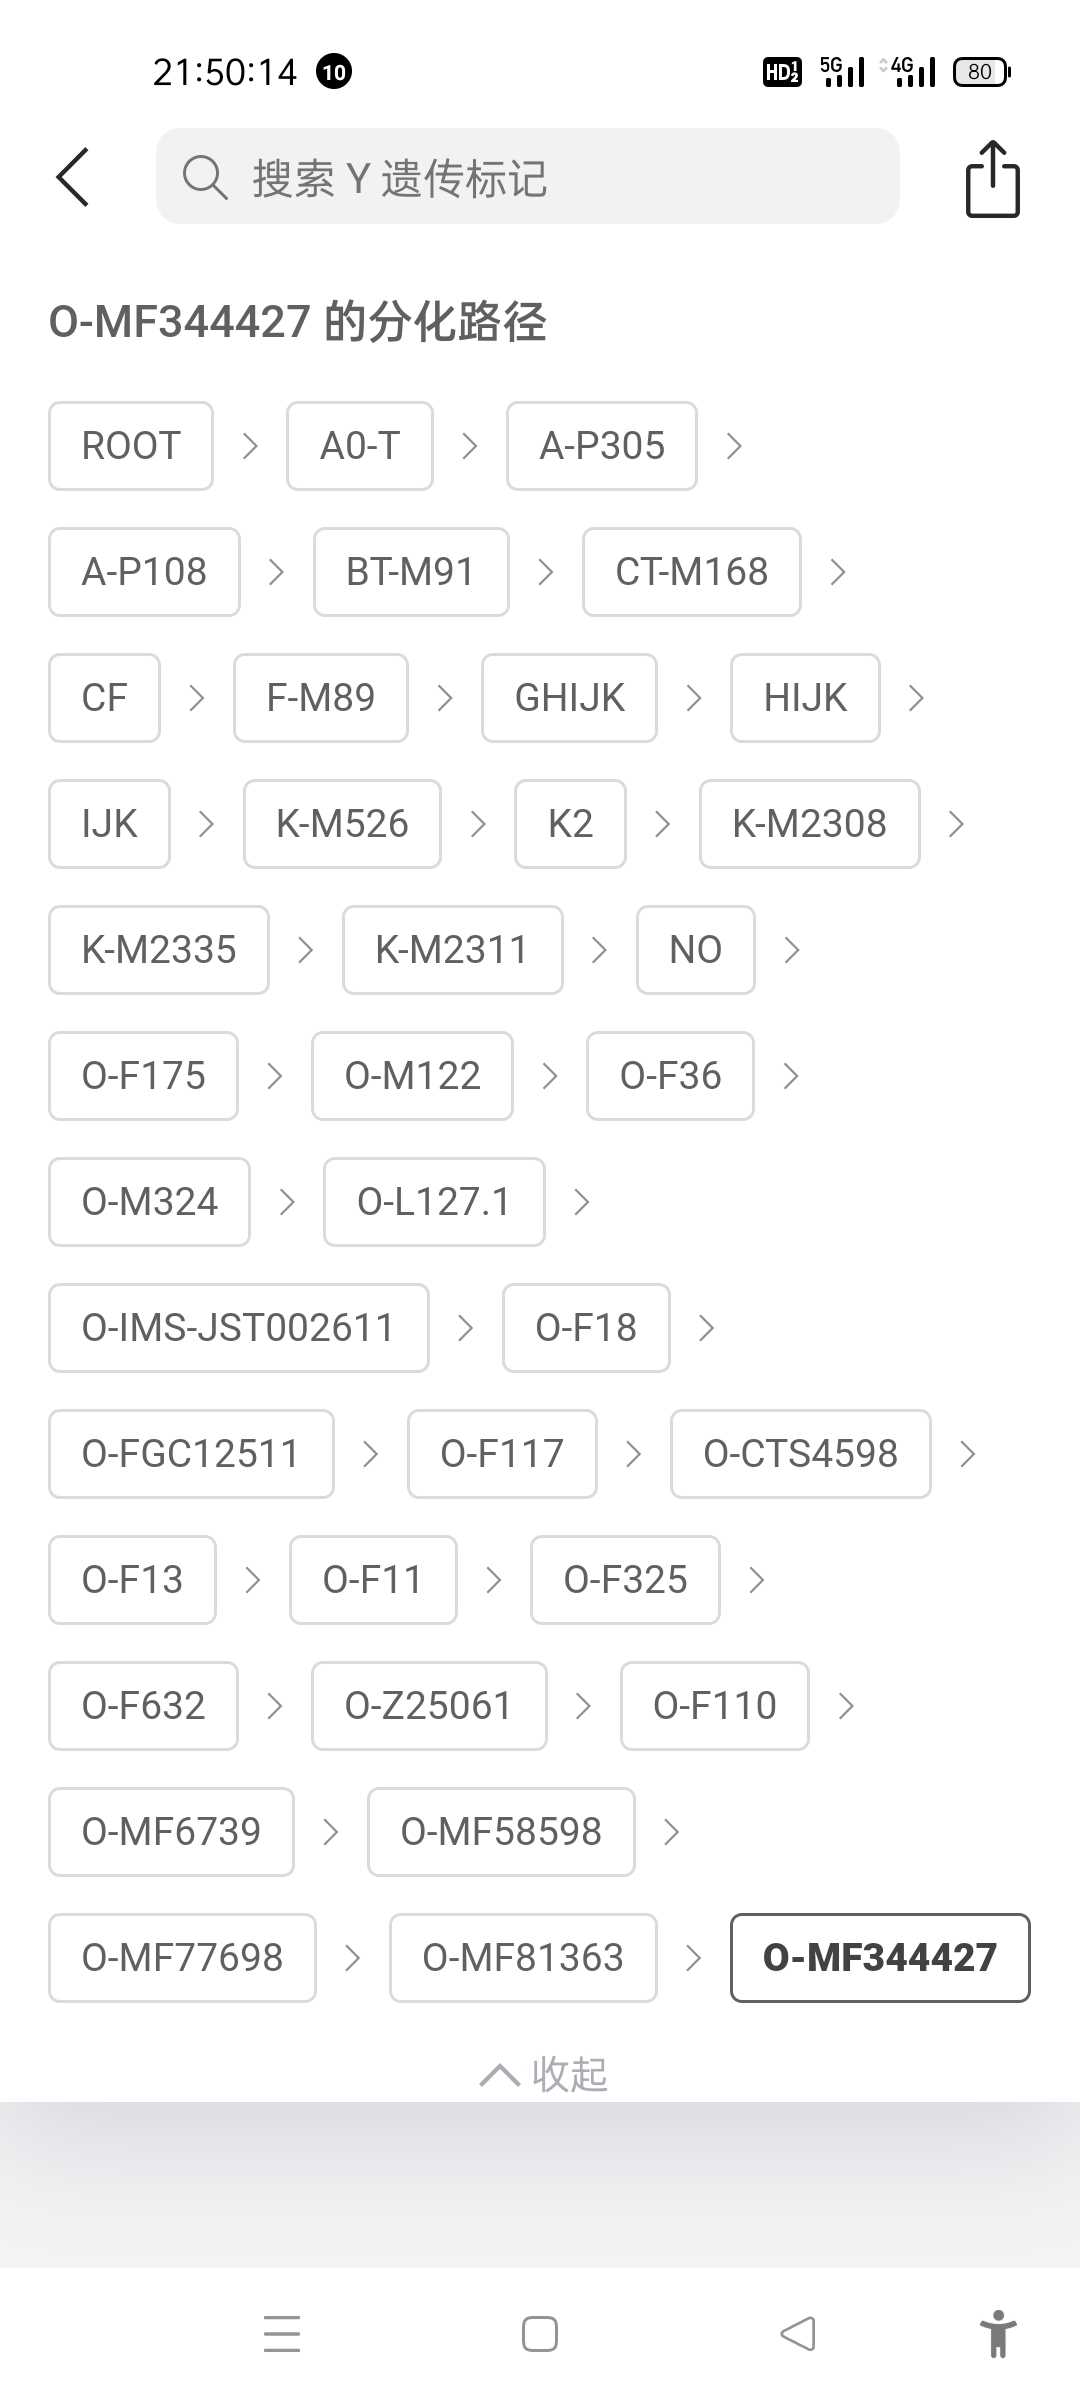Image resolution: width=1080 pixels, height=2400 pixels.
Task: Open the K-M2308 node
Action: [x=809, y=824]
